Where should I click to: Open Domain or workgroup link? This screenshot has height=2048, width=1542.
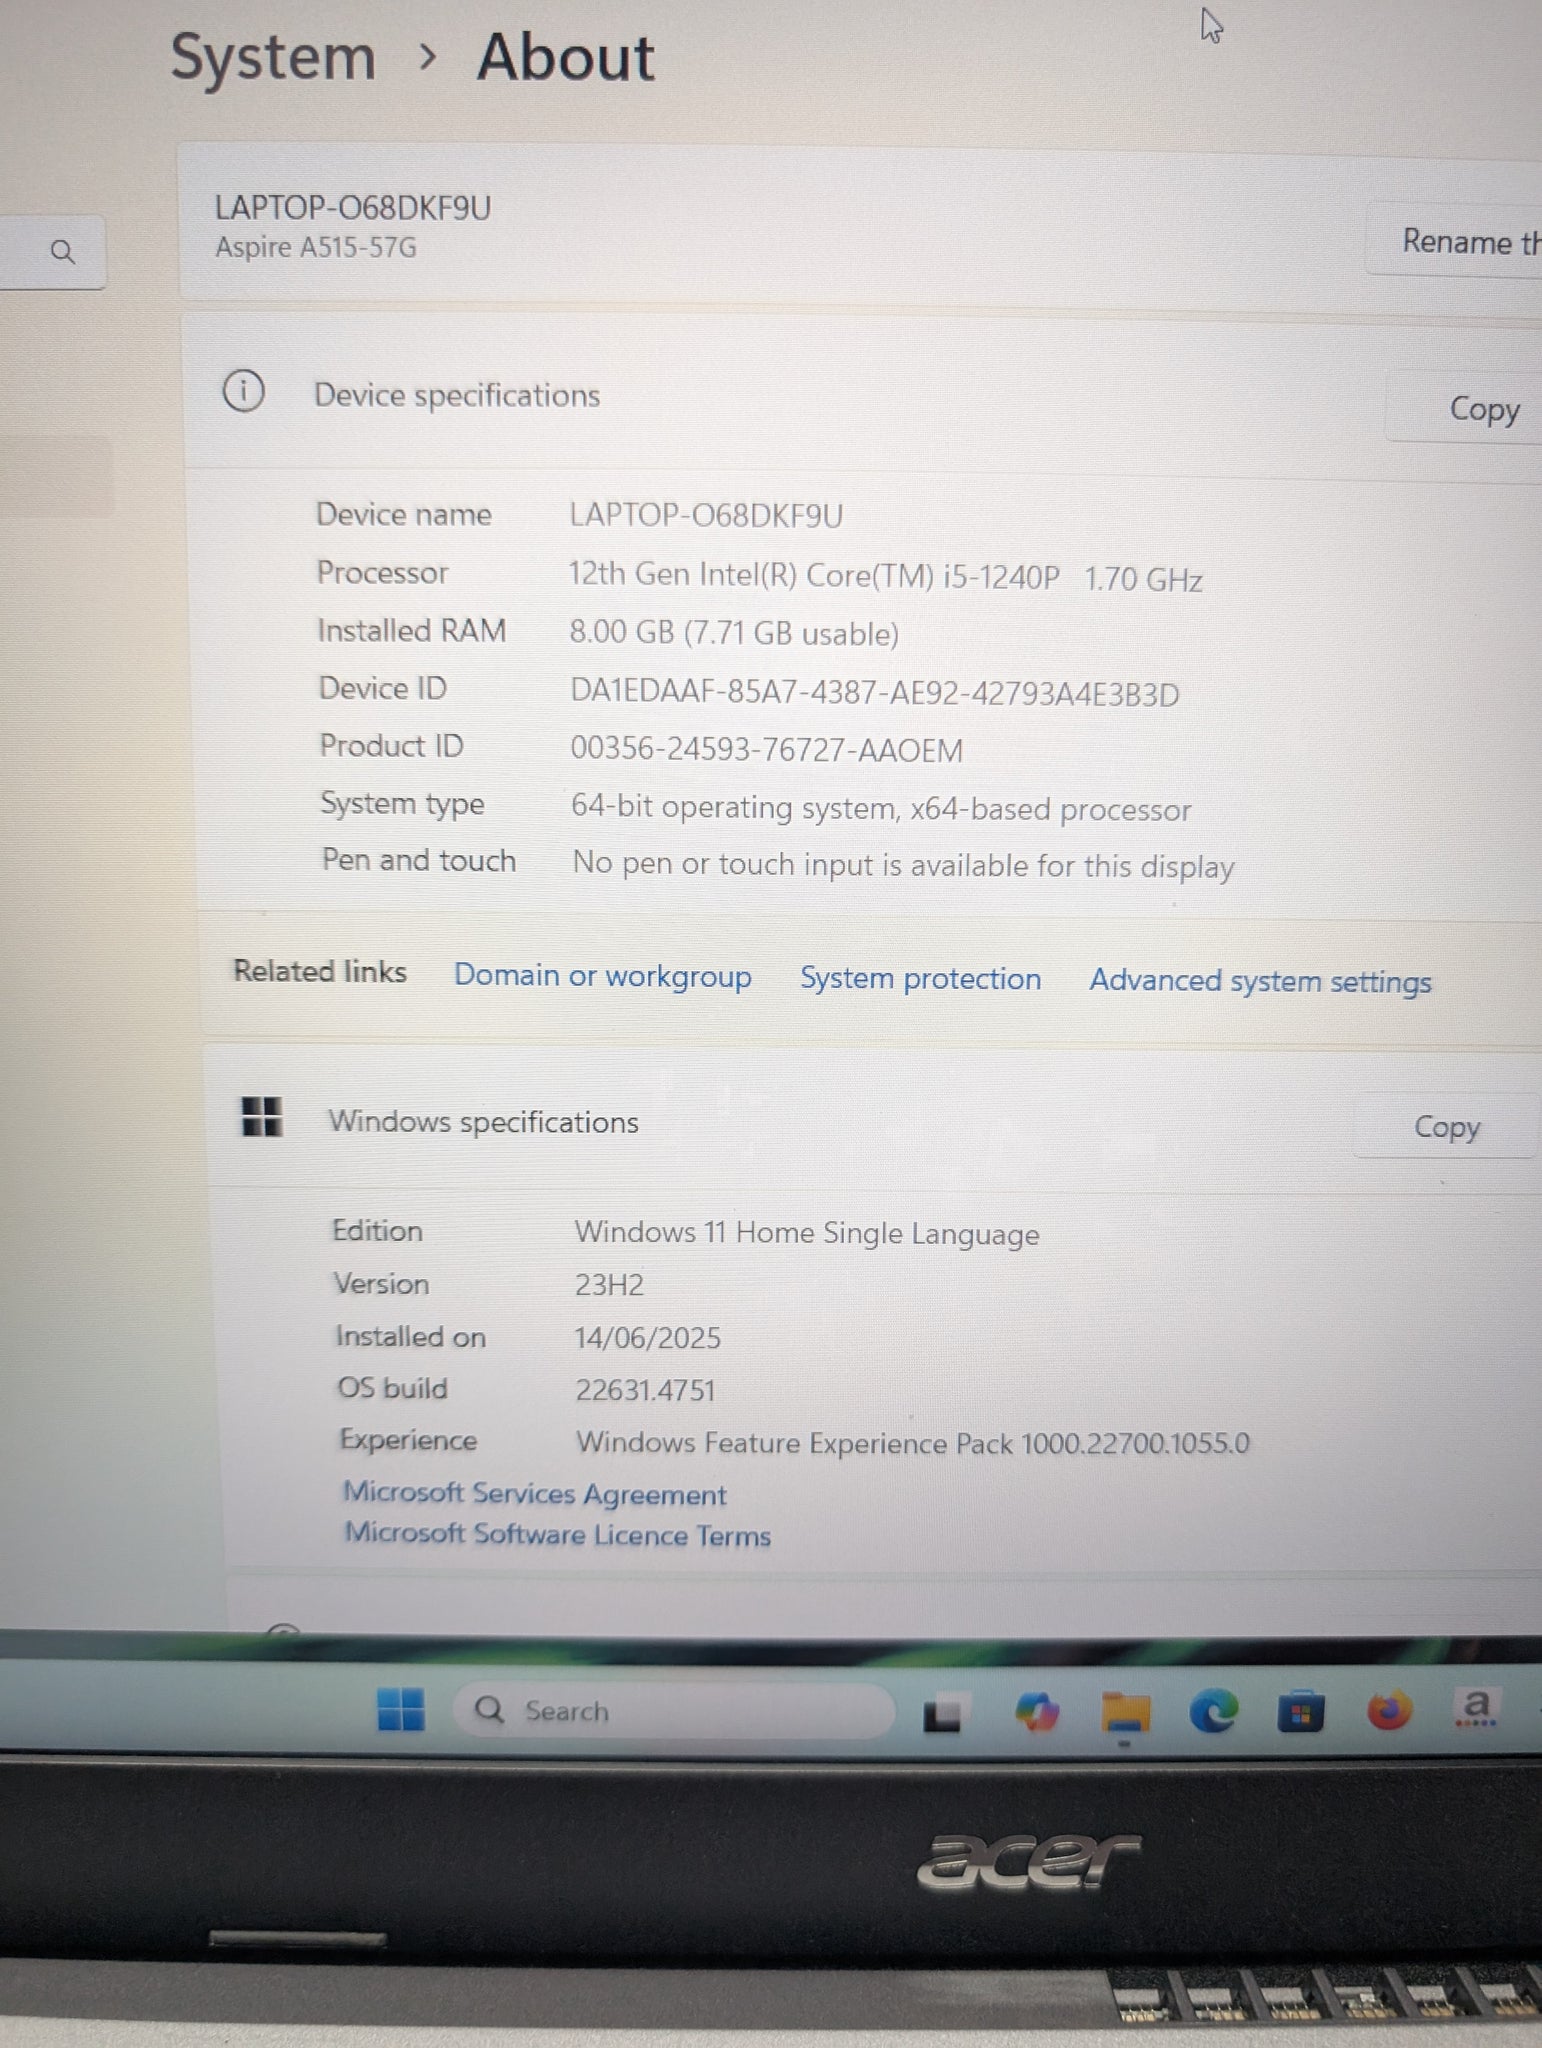click(603, 975)
